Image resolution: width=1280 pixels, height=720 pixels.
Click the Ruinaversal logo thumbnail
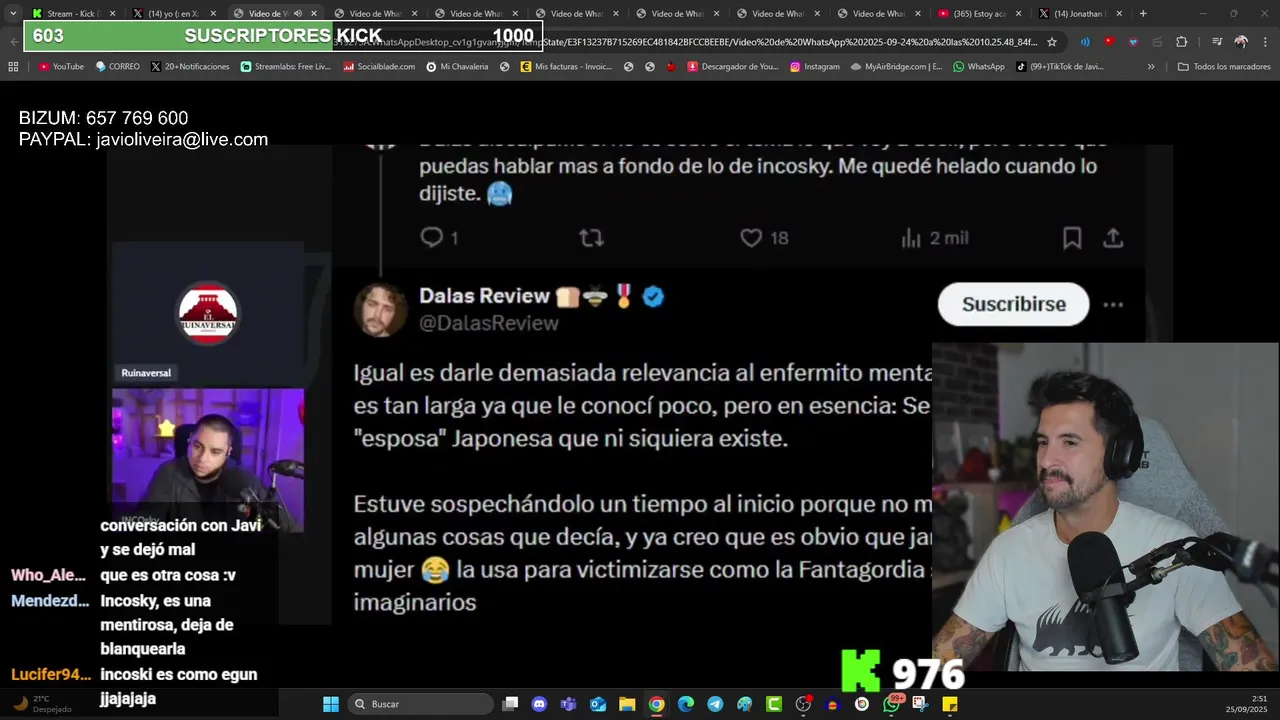(208, 313)
